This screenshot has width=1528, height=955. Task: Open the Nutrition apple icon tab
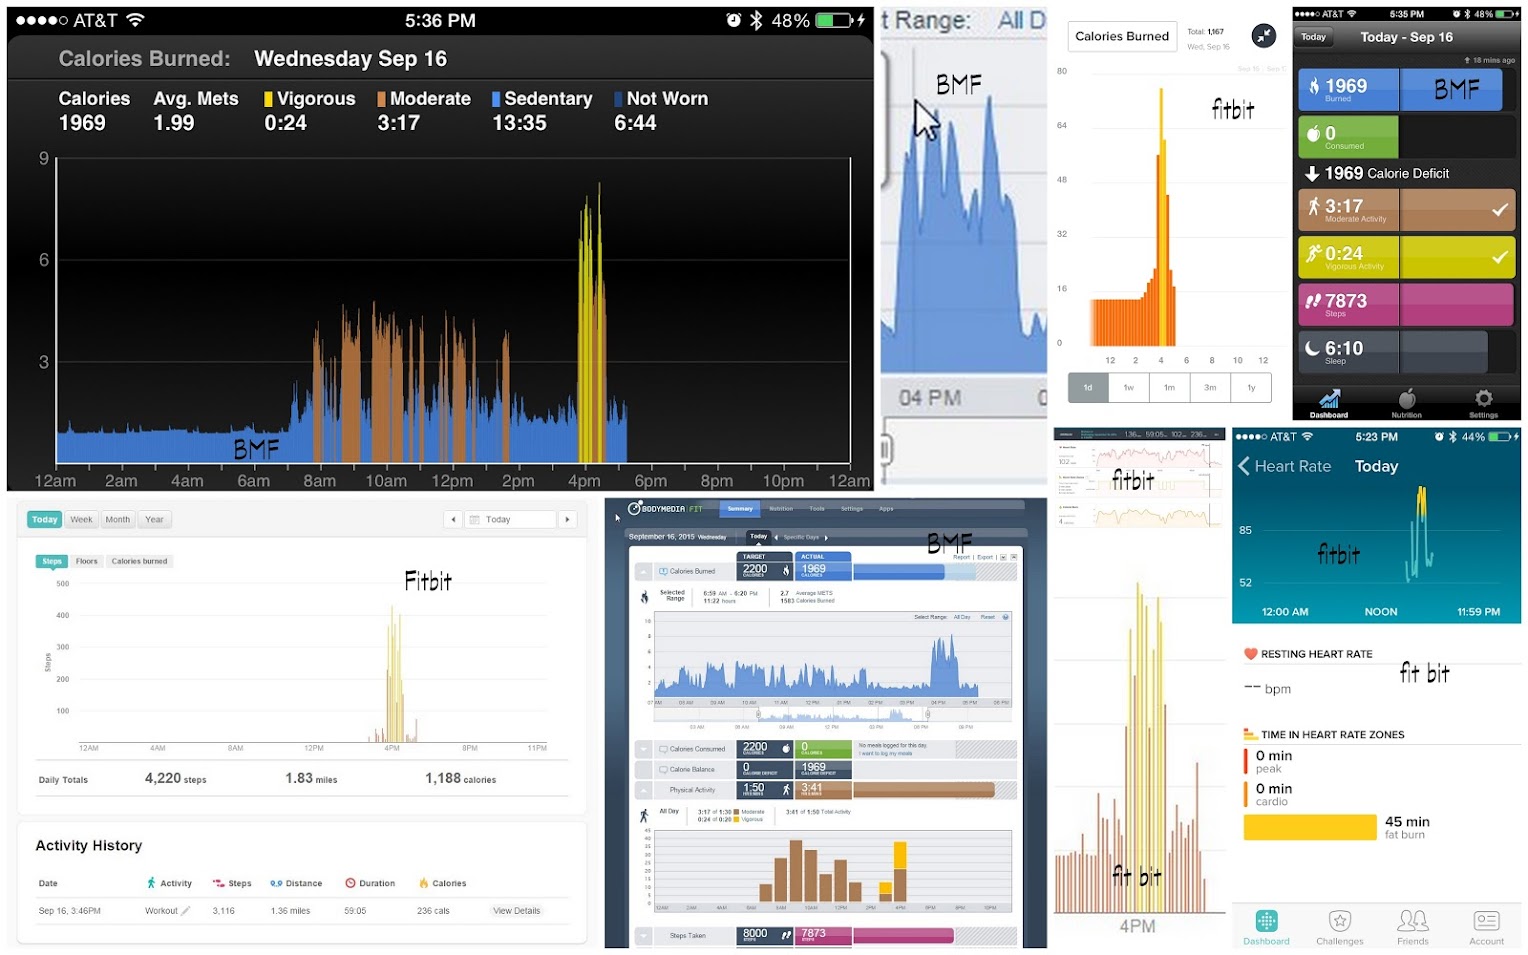pos(1407,398)
